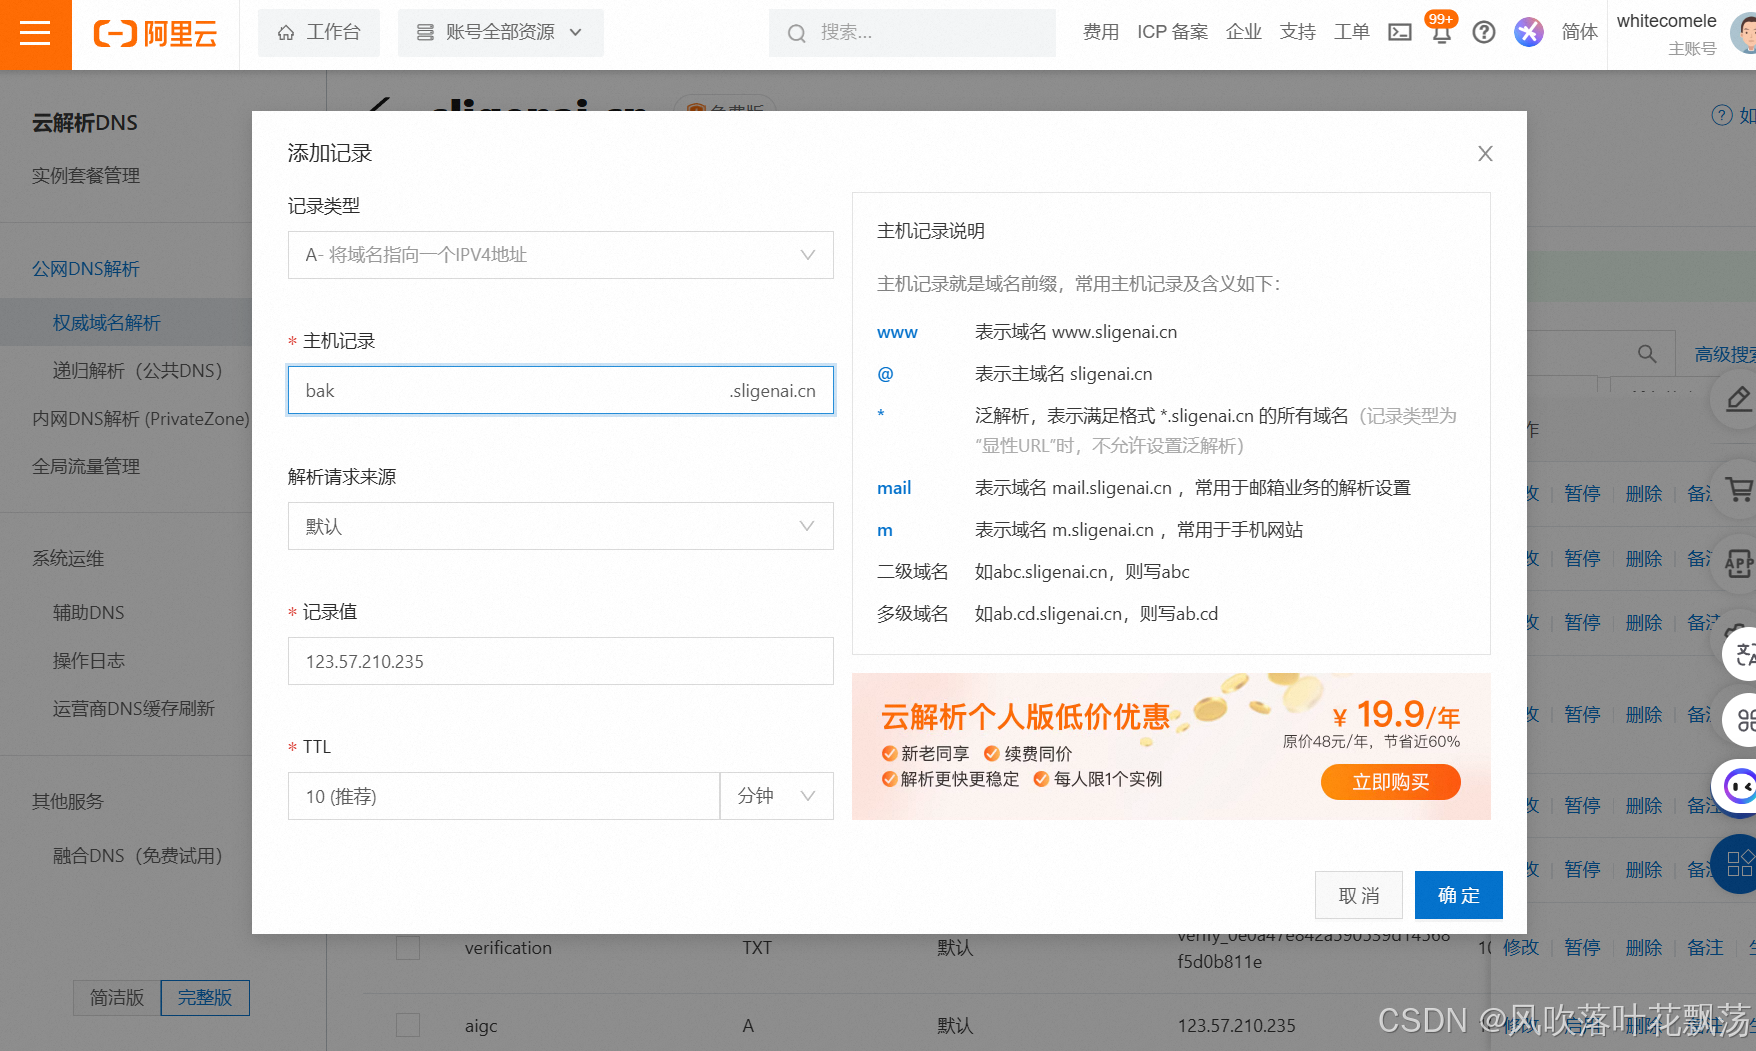Open the TTL unit 分钟 dropdown
Screen dimensions: 1756x1051
[x=776, y=796]
